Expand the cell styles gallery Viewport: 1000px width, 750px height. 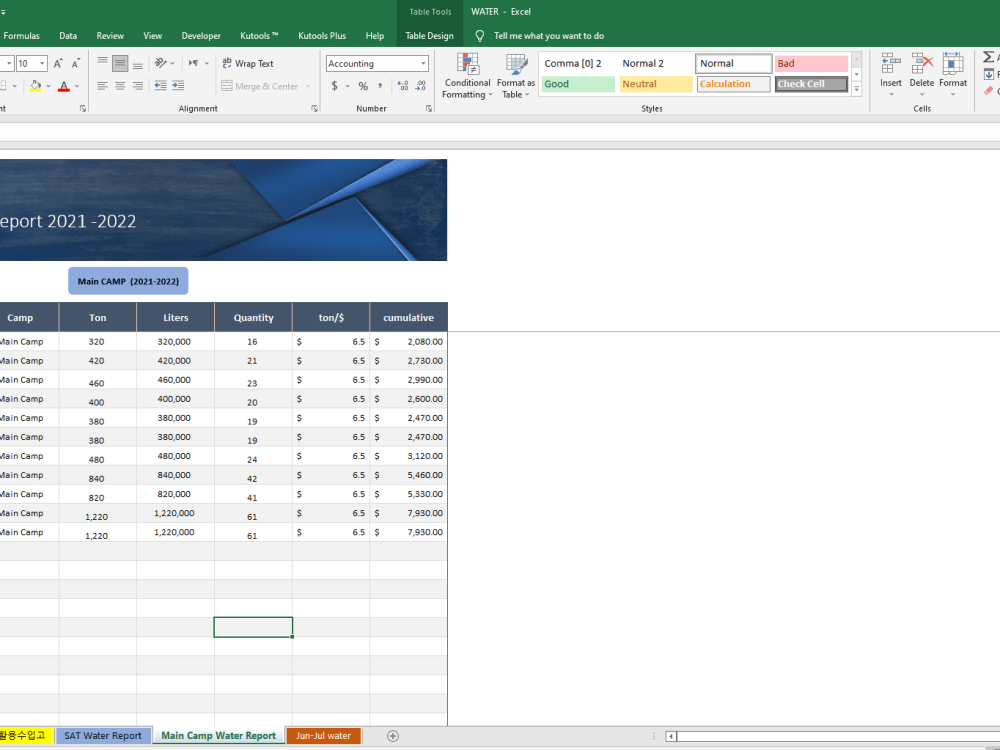click(857, 89)
